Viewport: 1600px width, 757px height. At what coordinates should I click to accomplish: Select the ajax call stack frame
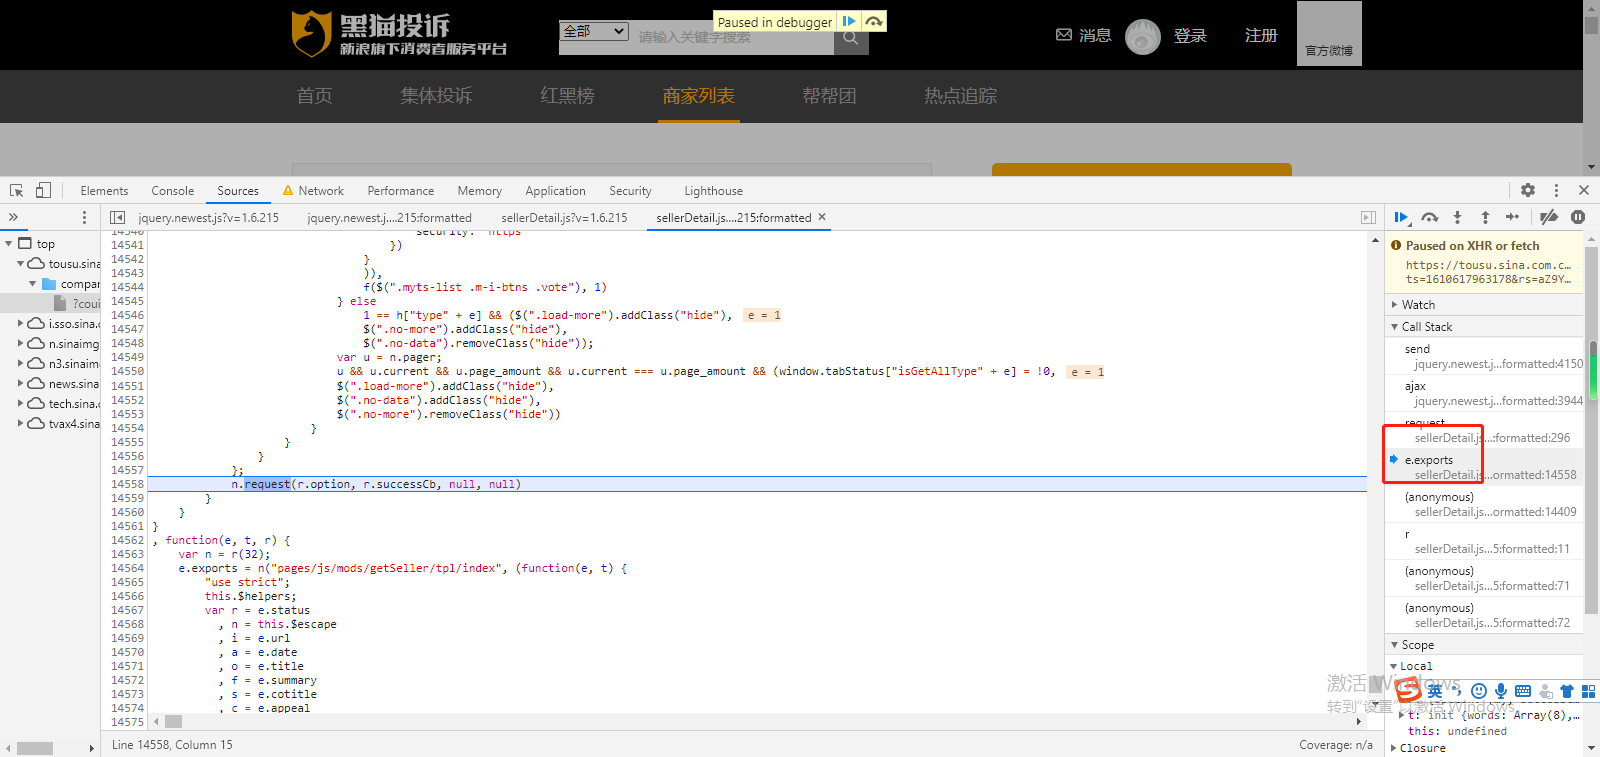click(x=1484, y=393)
